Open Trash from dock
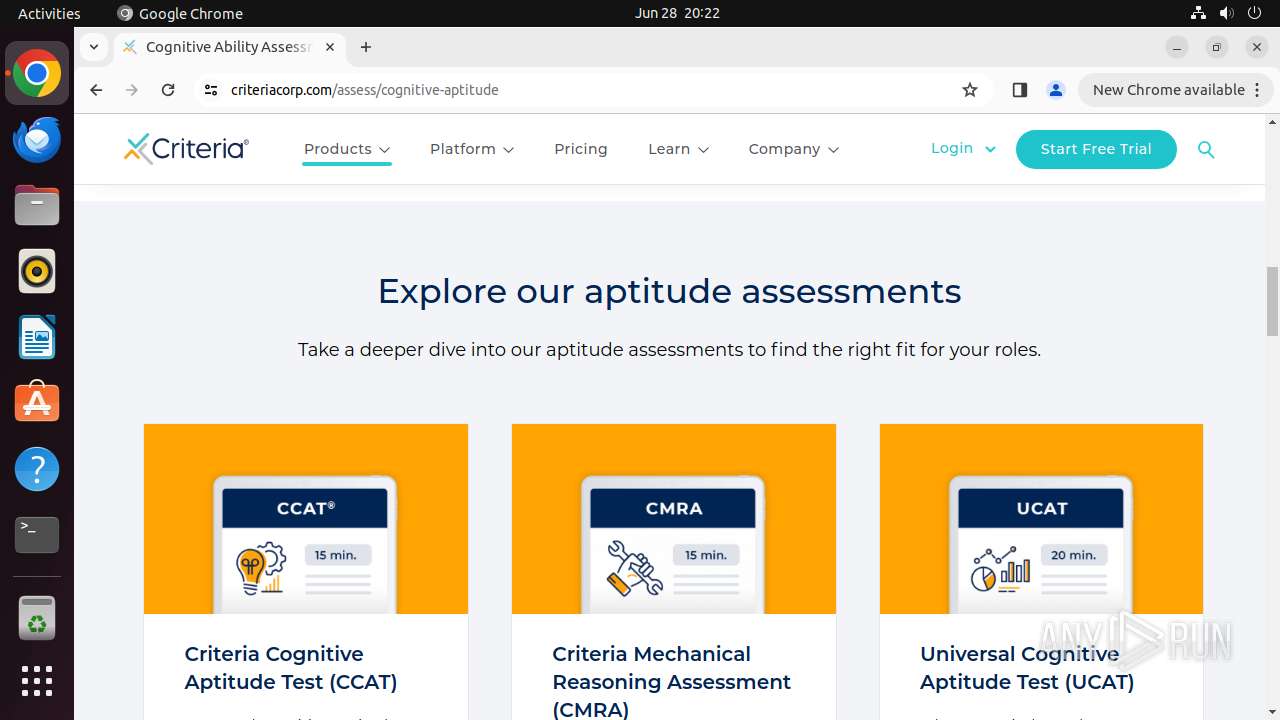Image resolution: width=1280 pixels, height=720 pixels. (37, 619)
